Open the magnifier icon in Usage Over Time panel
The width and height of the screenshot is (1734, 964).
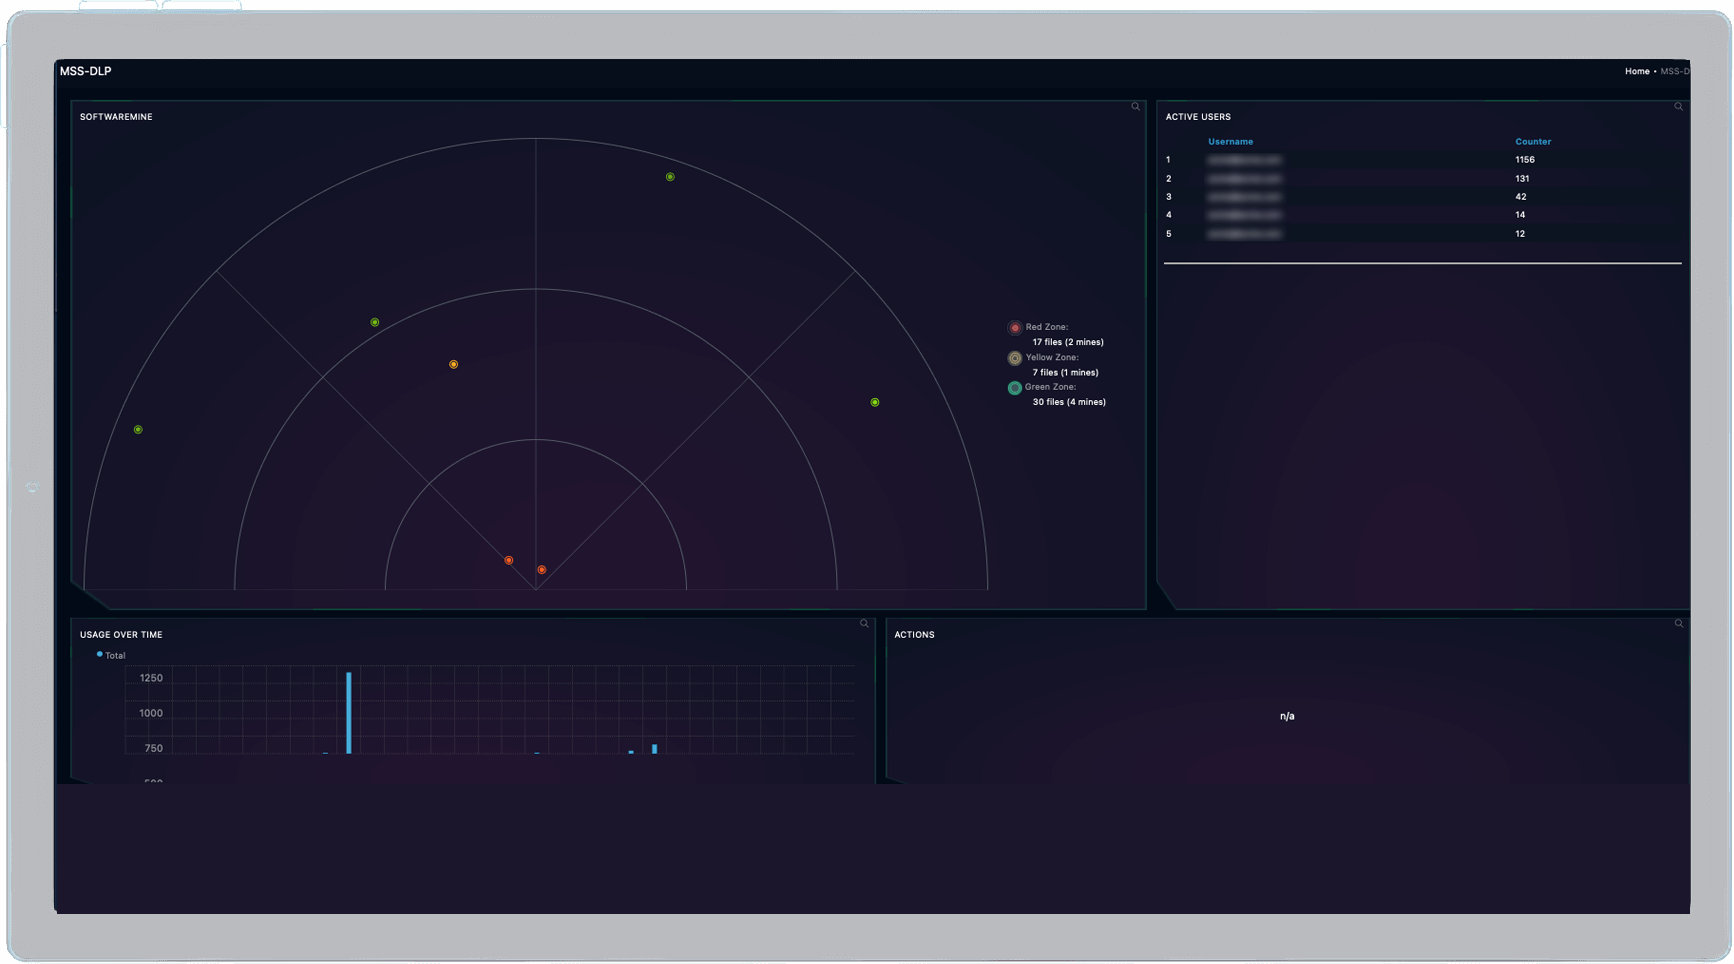pos(864,623)
